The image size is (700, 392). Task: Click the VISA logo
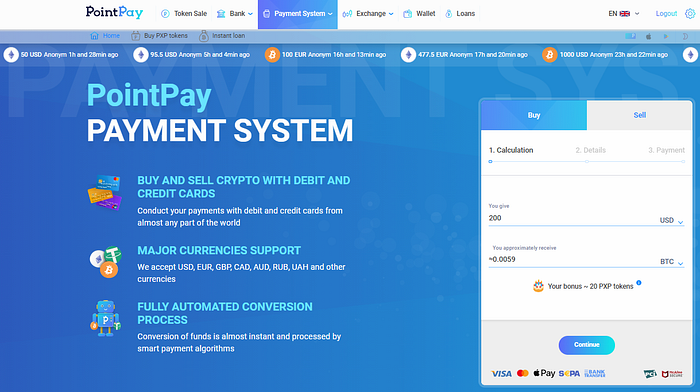pos(501,374)
